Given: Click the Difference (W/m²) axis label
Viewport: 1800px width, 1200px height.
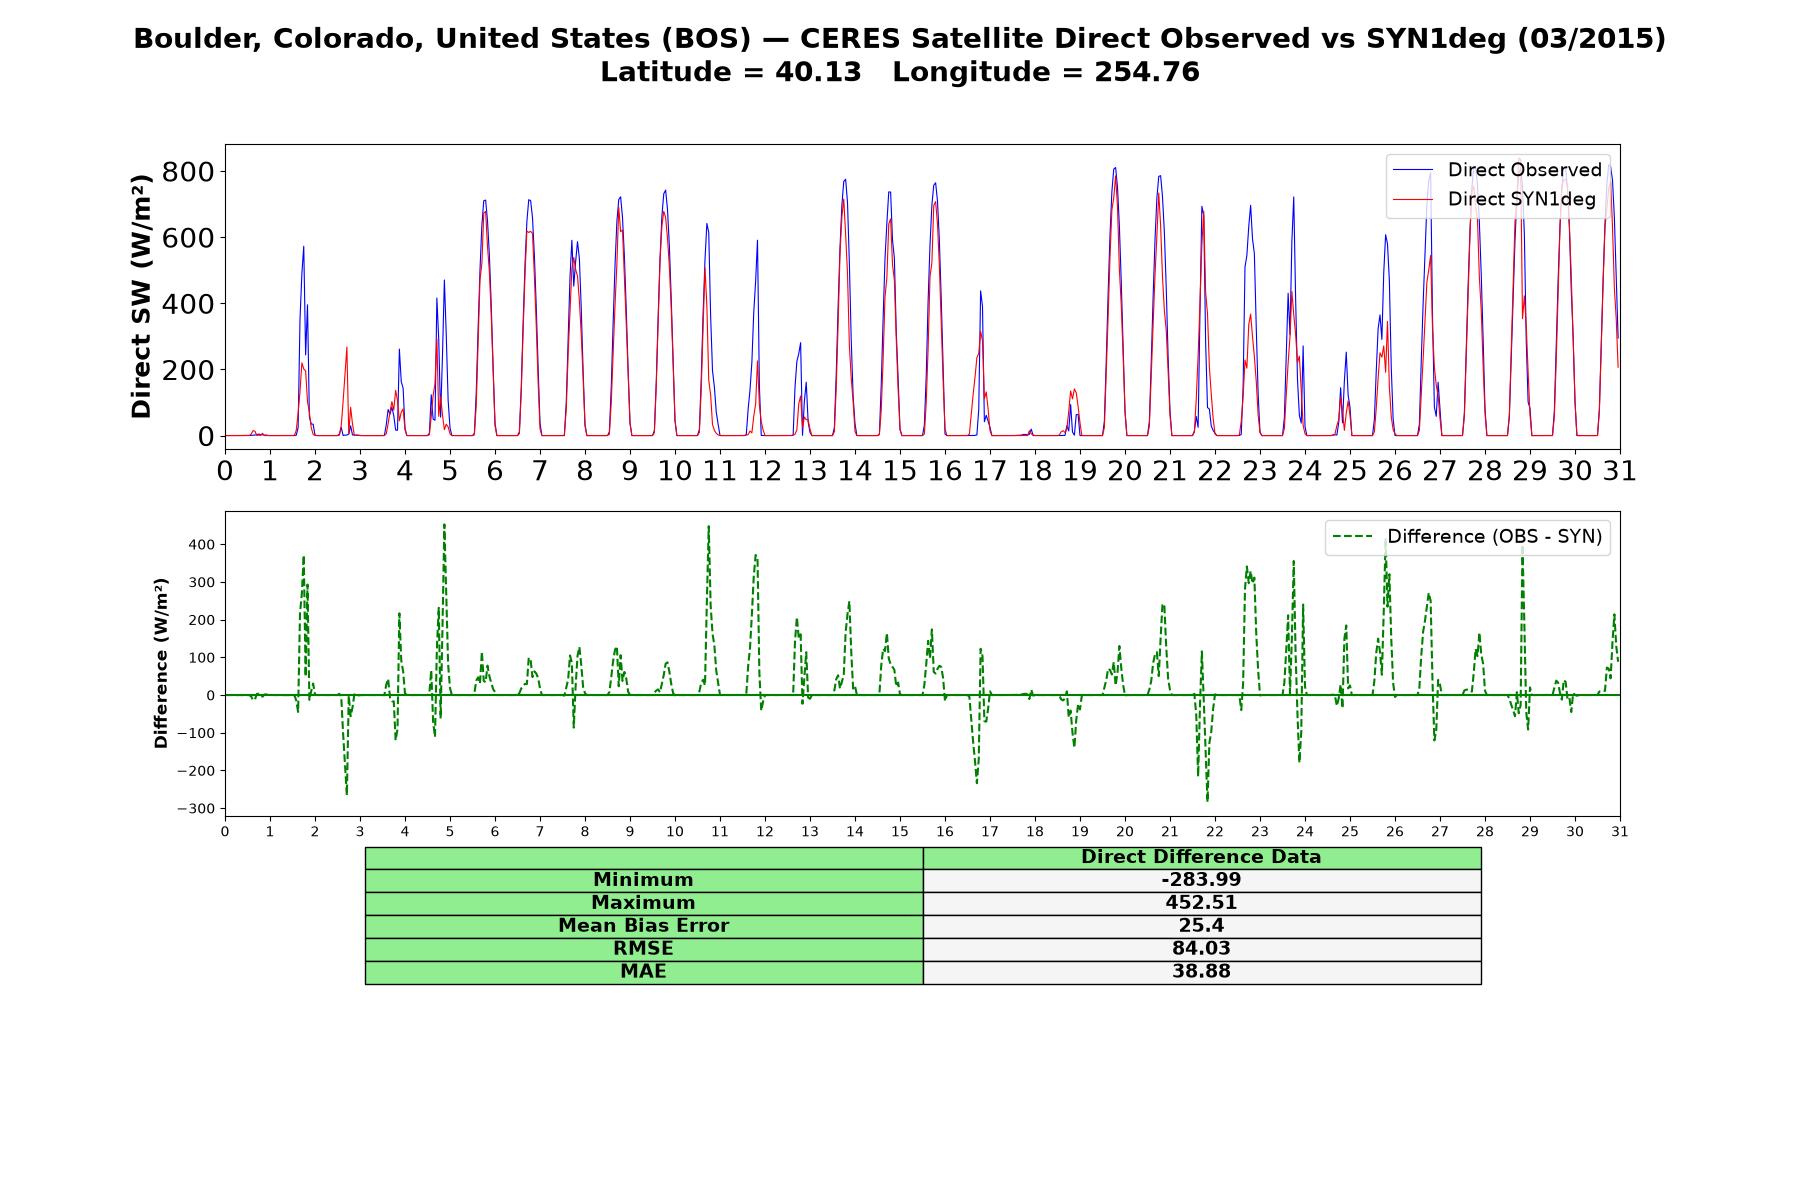Looking at the screenshot, I should [x=161, y=663].
